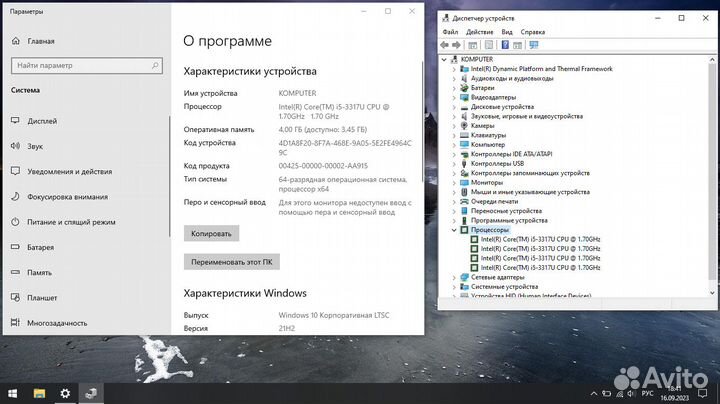Expand Контроллеры USB node
The height and width of the screenshot is (404, 720).
454,163
